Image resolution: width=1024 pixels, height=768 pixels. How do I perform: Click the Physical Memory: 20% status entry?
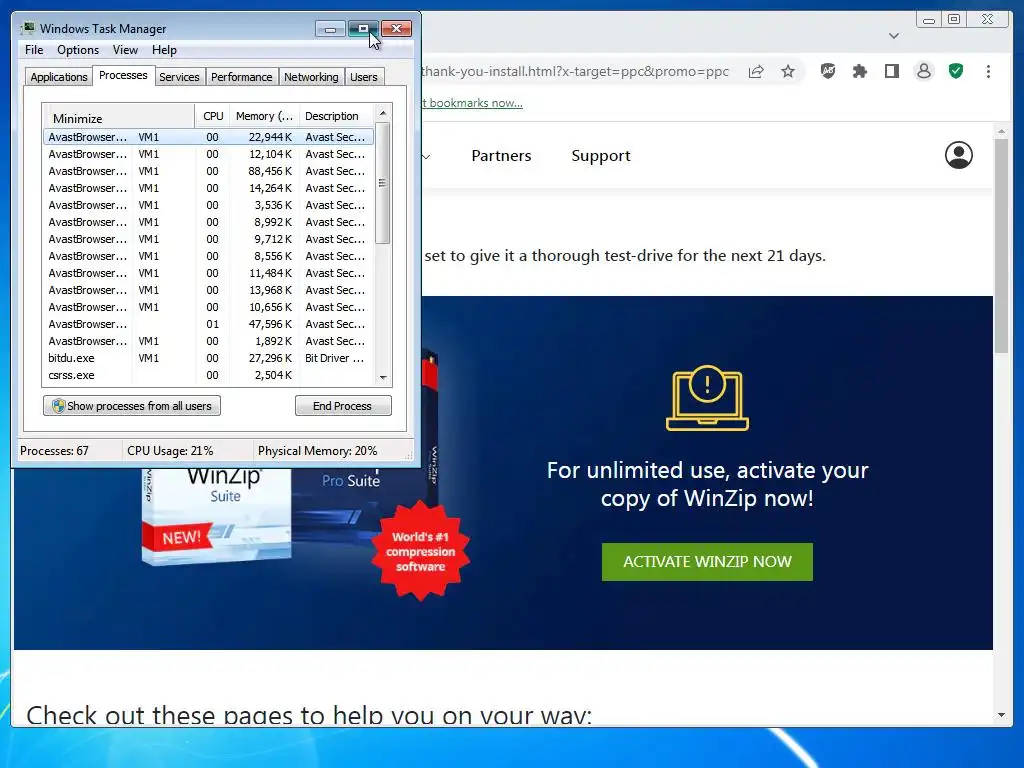(x=317, y=451)
